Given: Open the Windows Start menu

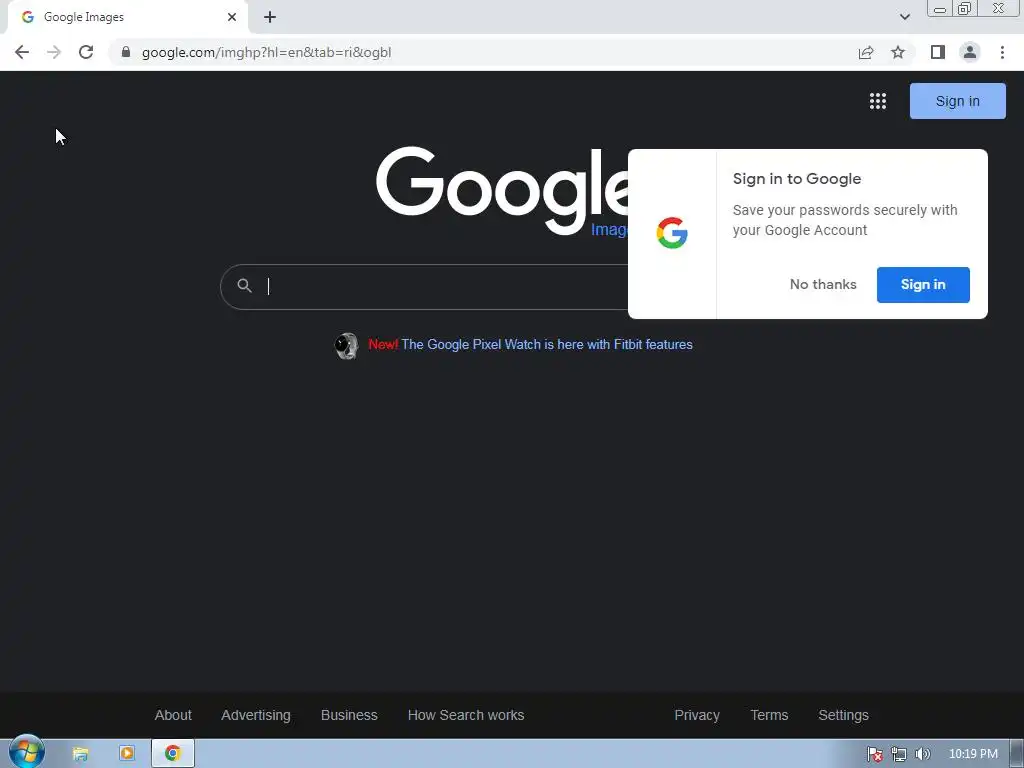Looking at the screenshot, I should click(26, 752).
